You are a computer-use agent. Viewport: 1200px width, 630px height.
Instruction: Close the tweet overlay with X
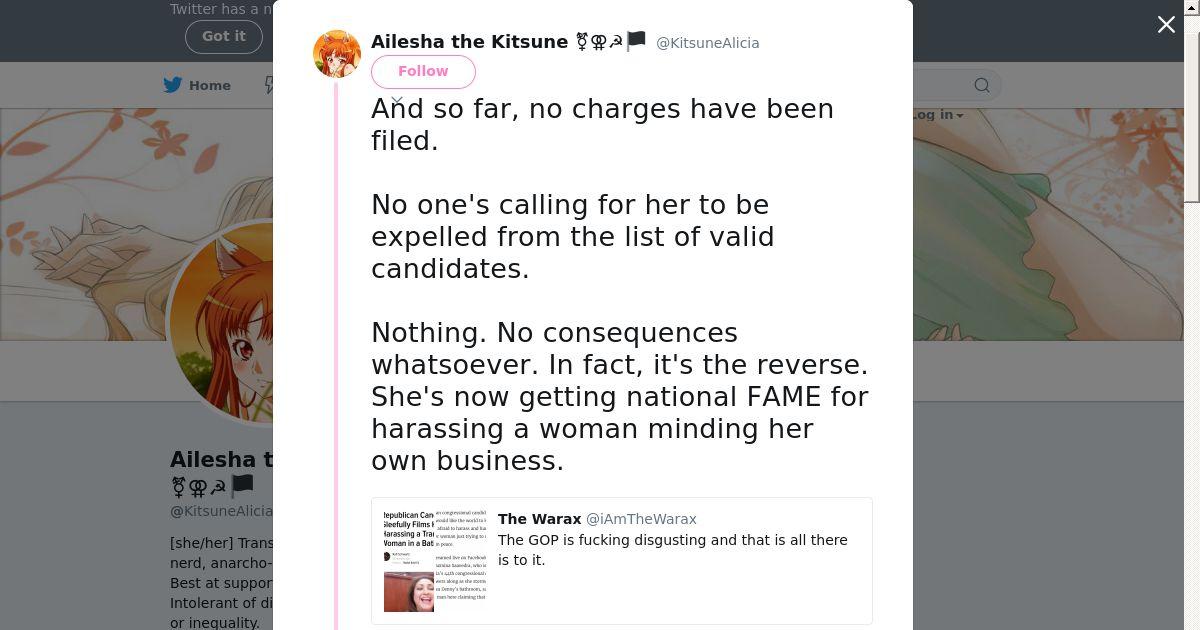point(1166,25)
